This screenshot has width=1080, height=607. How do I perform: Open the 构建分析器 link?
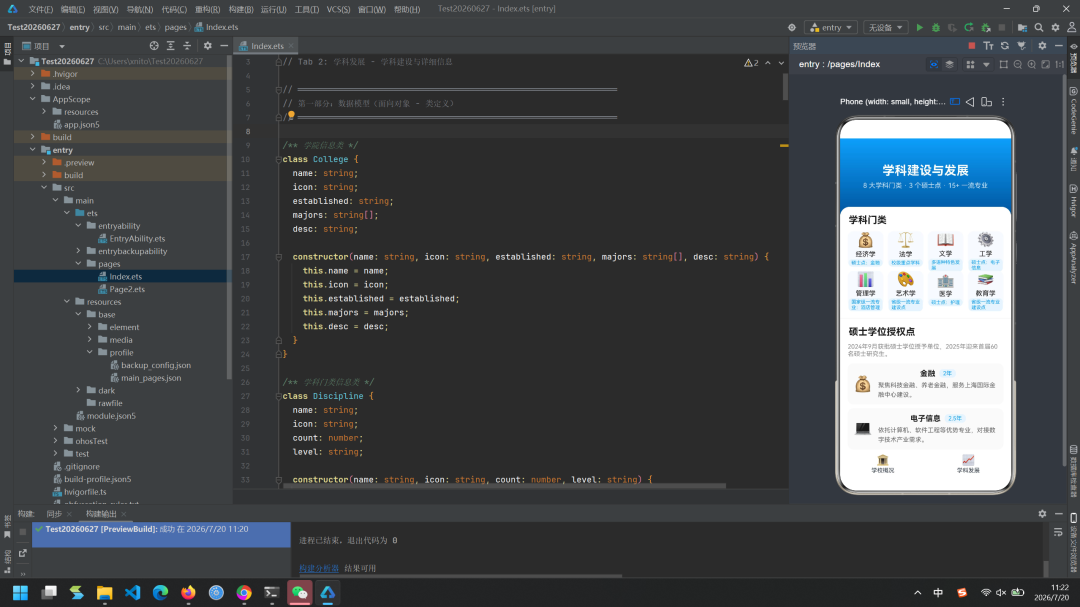point(319,568)
